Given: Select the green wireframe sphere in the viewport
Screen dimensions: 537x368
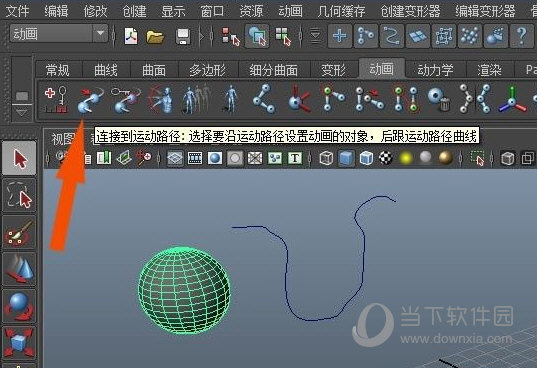Looking at the screenshot, I should tap(184, 290).
